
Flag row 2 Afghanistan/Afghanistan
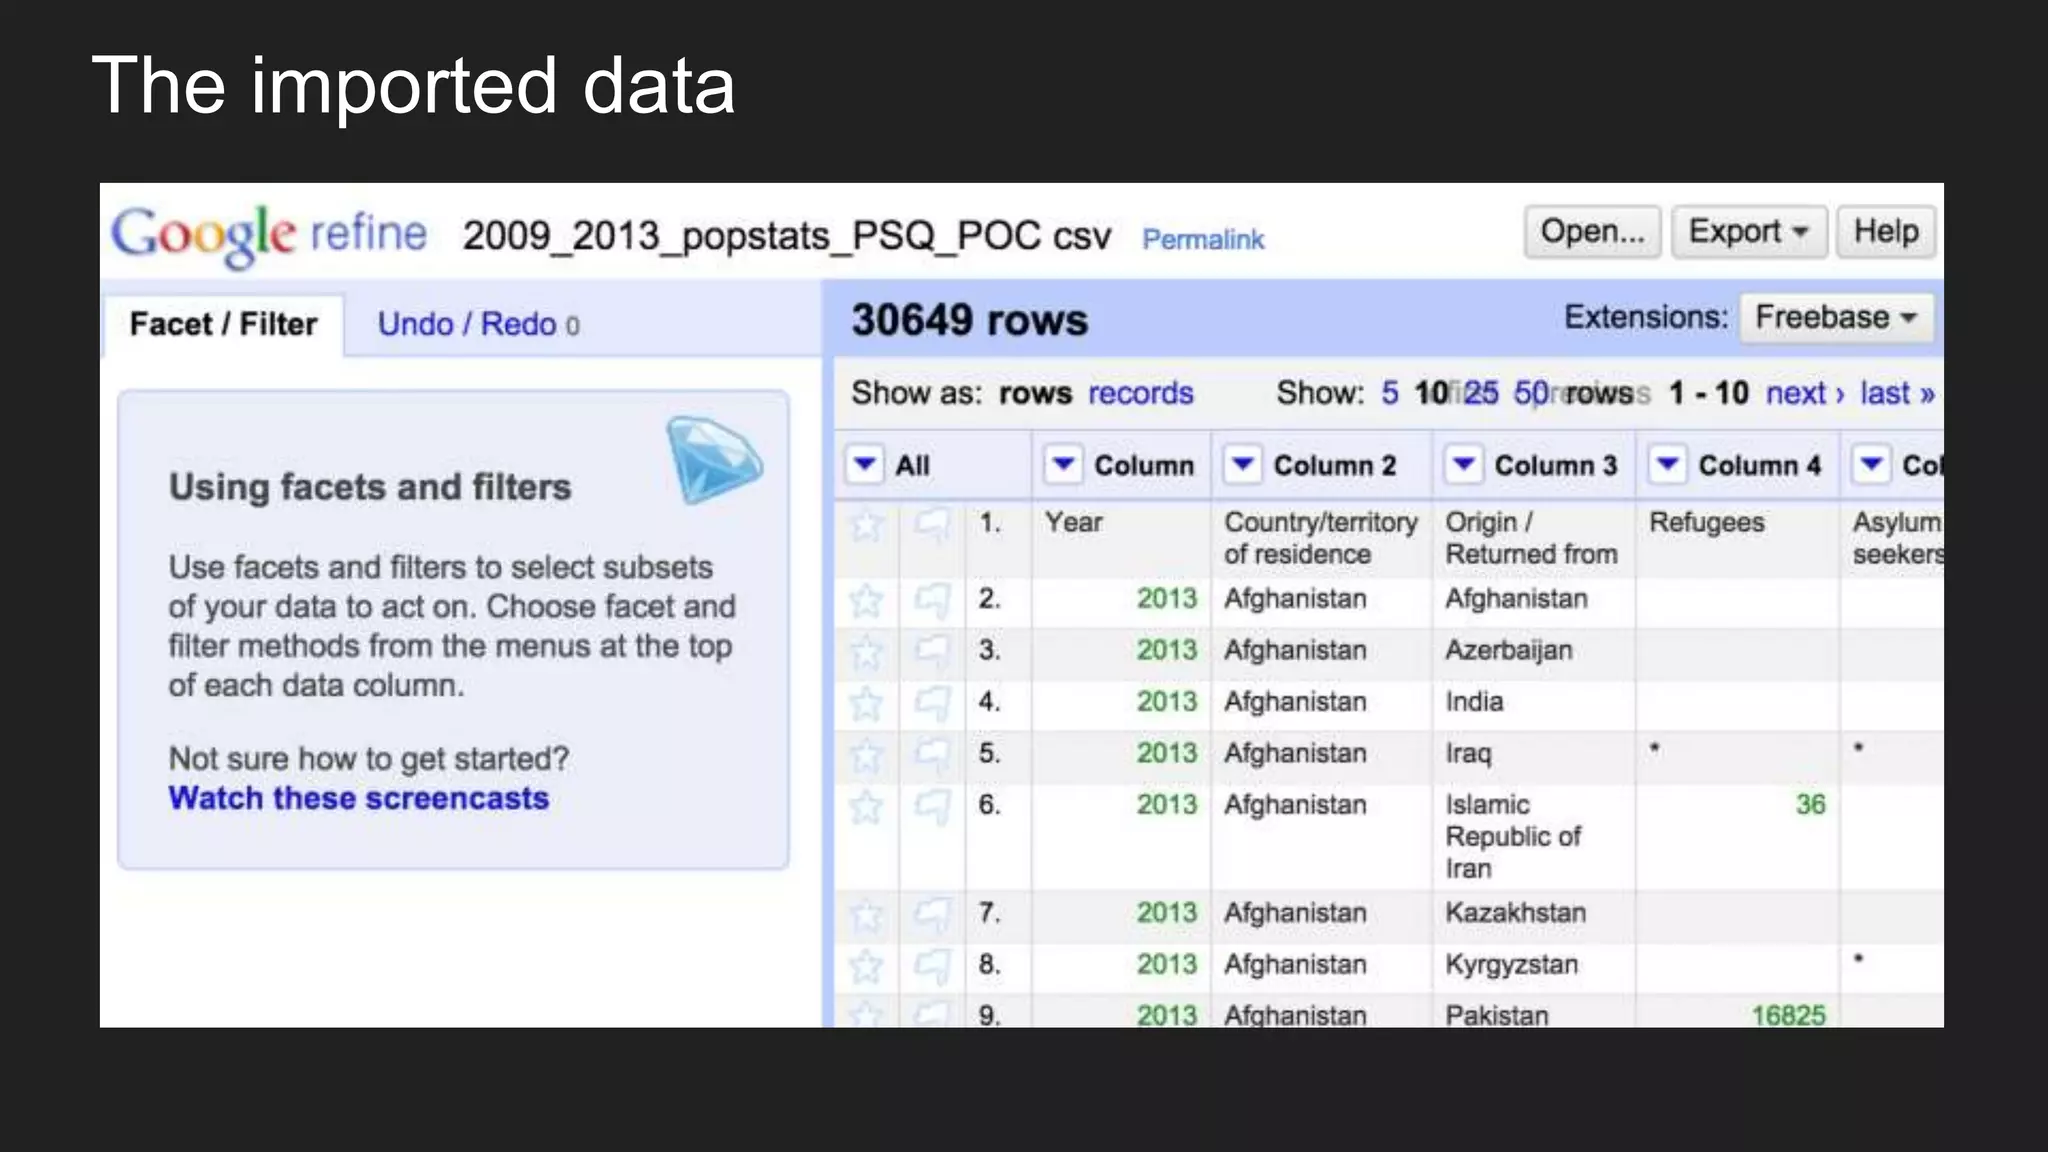tap(932, 601)
